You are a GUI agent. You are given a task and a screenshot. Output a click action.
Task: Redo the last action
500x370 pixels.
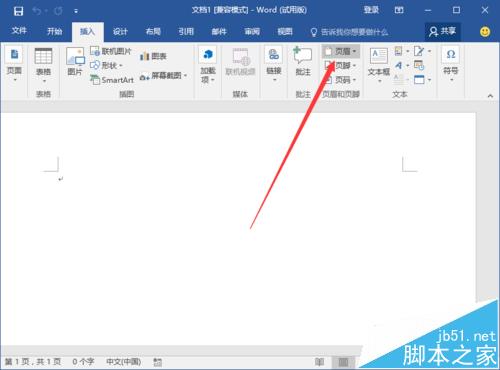pyautogui.click(x=58, y=11)
